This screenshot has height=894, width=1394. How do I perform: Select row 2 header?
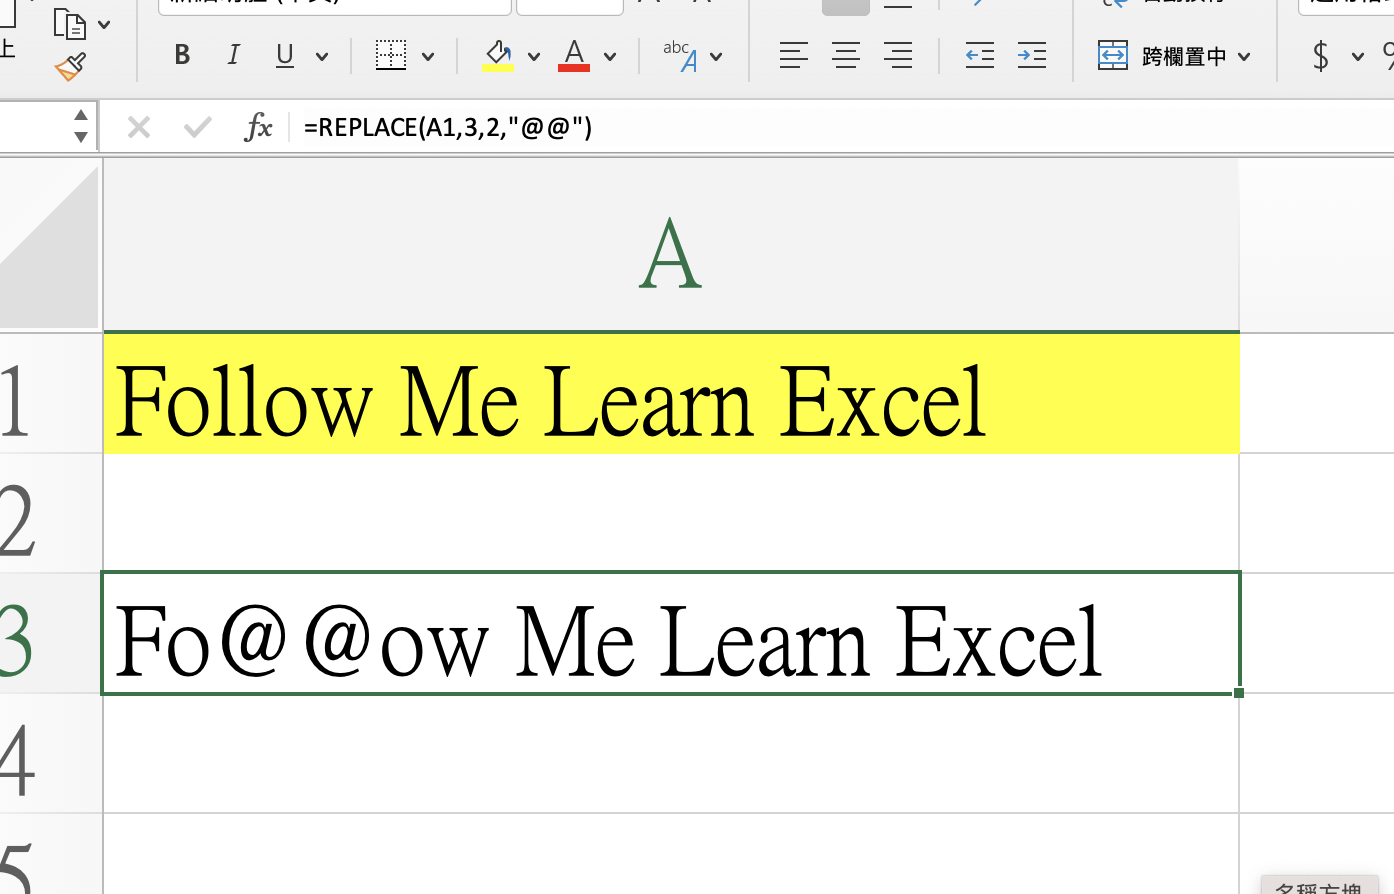50,513
